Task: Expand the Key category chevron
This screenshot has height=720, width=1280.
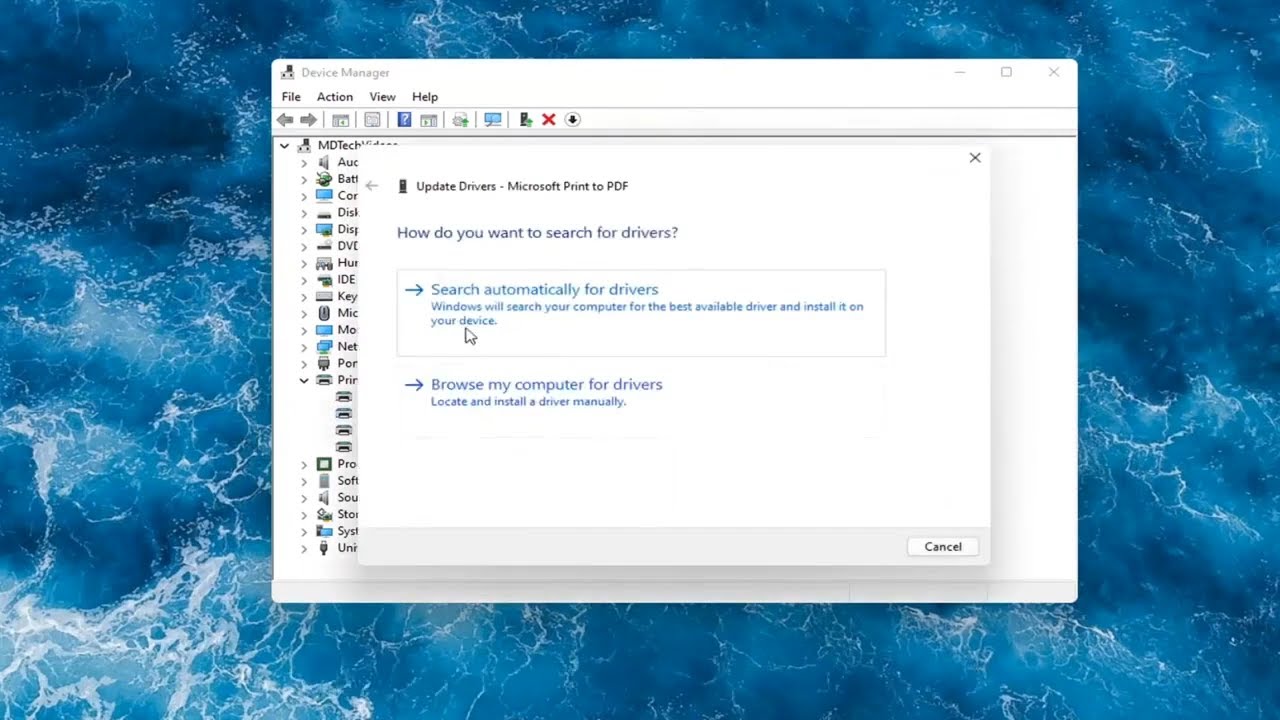Action: tap(304, 296)
